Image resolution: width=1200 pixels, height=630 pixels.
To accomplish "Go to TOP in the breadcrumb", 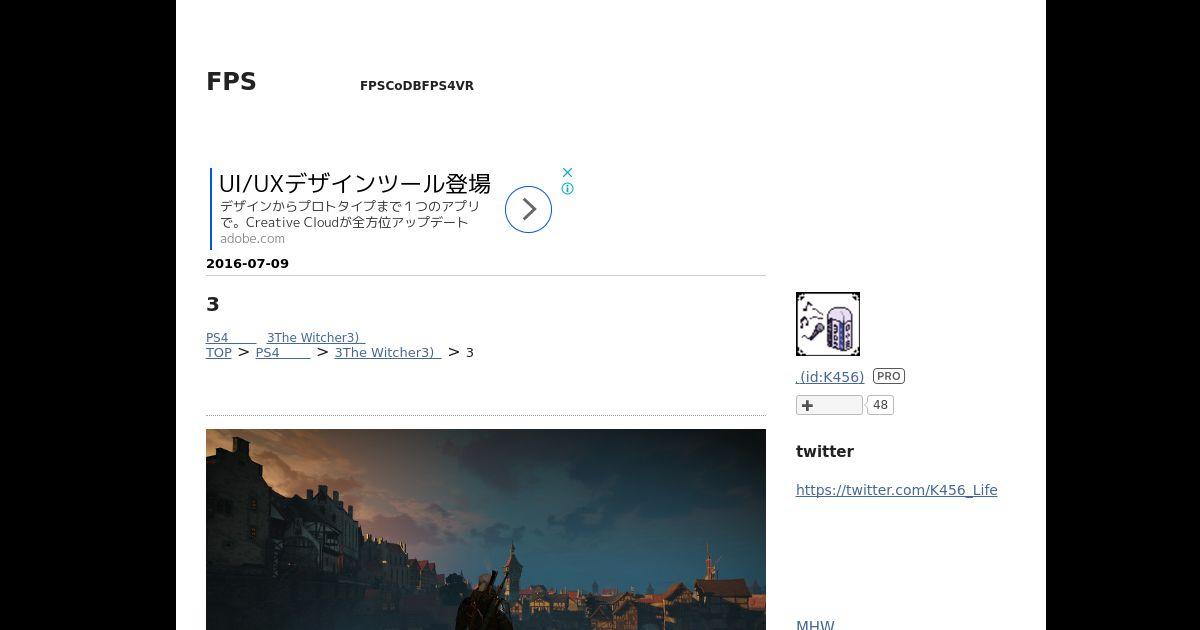I will (218, 353).
